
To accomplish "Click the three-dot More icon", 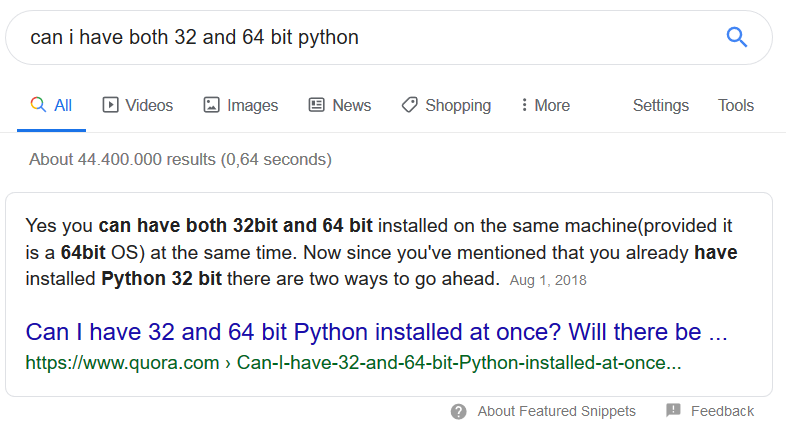I will (x=524, y=105).
